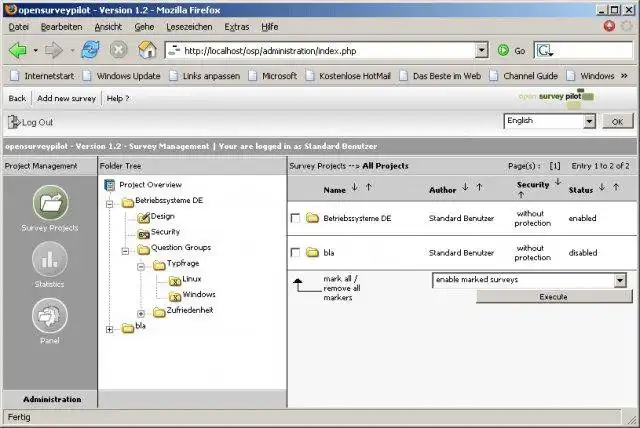Screen dimensions: 640x428
Task: Open the Lesezeichen menu
Action: point(189,27)
